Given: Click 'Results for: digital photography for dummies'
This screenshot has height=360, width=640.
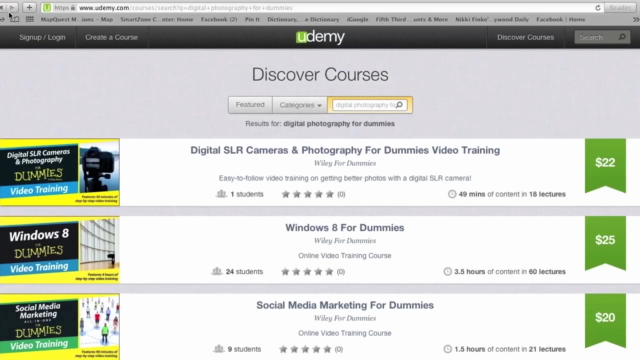Looking at the screenshot, I should click(x=320, y=124).
